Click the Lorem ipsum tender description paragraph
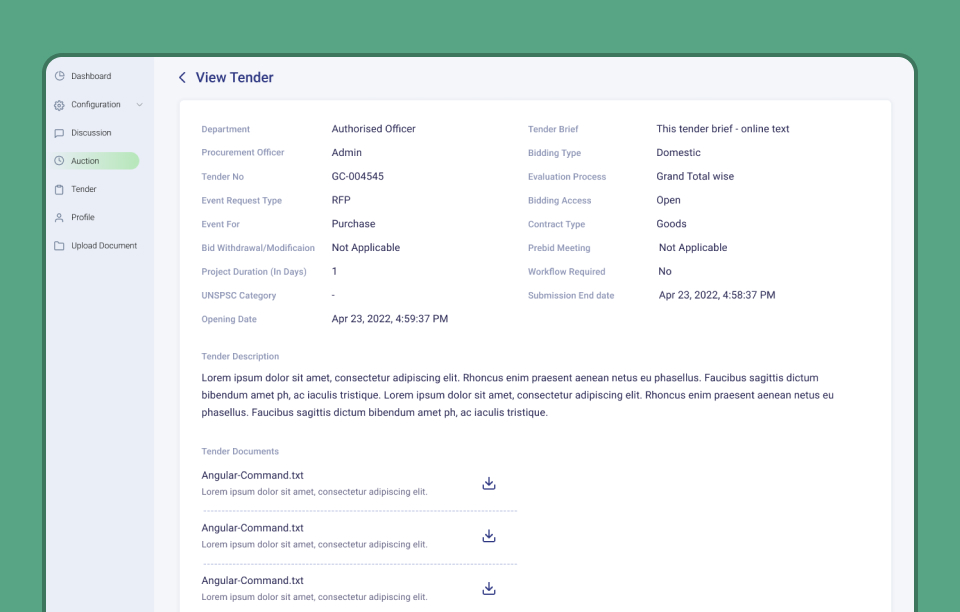This screenshot has width=960, height=612. [517, 395]
